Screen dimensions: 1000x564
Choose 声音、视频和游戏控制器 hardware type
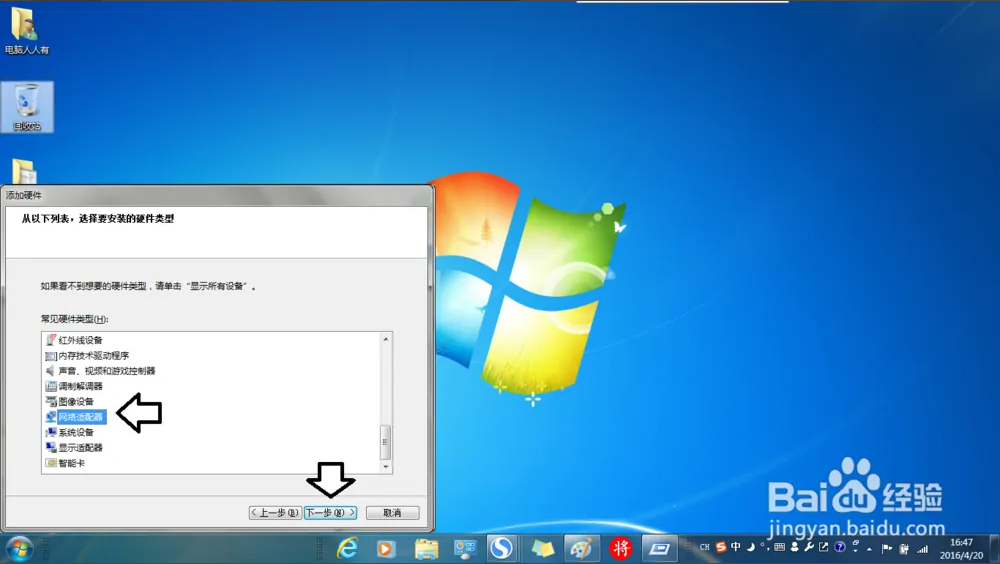[106, 371]
